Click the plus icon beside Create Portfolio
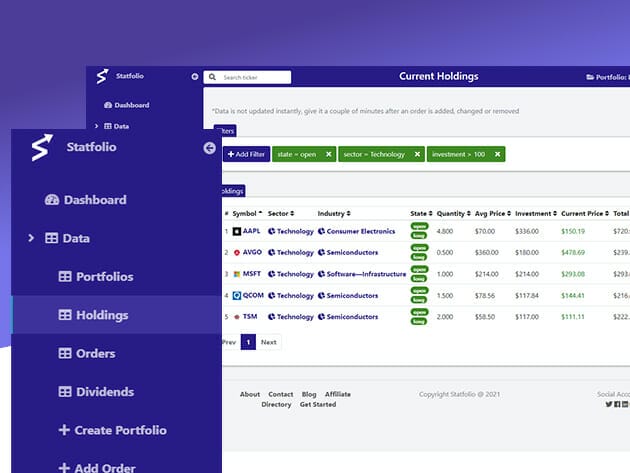Viewport: 630px width, 473px height. 64,430
